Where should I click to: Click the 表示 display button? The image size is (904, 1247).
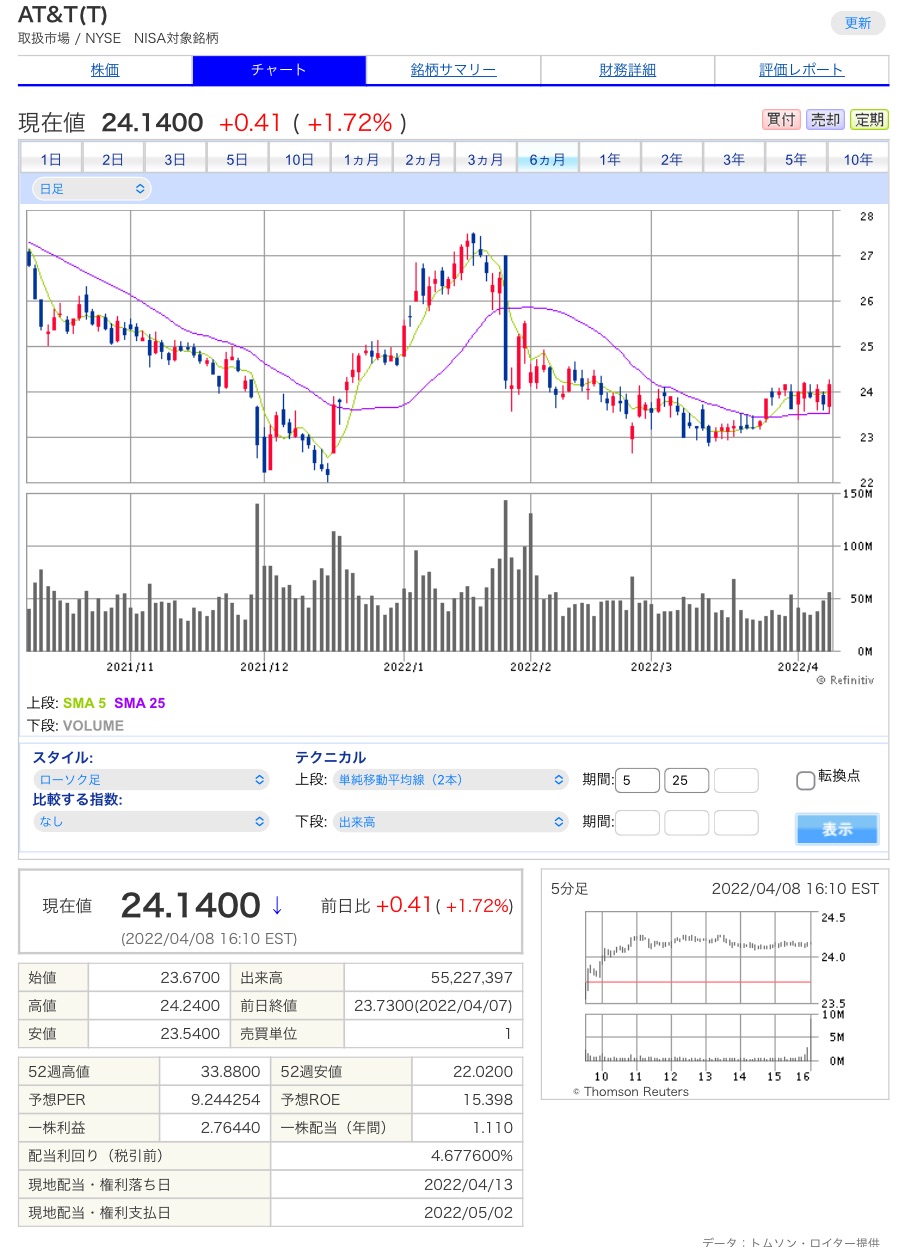click(837, 829)
